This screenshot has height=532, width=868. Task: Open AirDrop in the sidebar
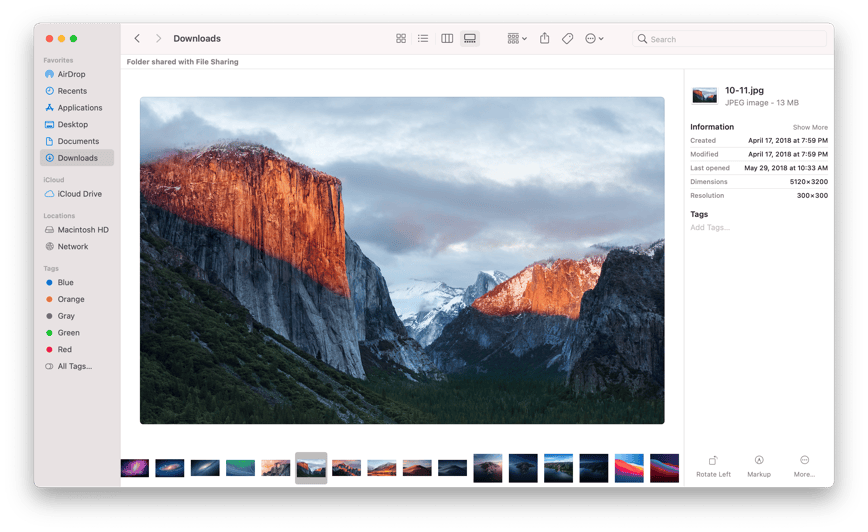tap(77, 74)
